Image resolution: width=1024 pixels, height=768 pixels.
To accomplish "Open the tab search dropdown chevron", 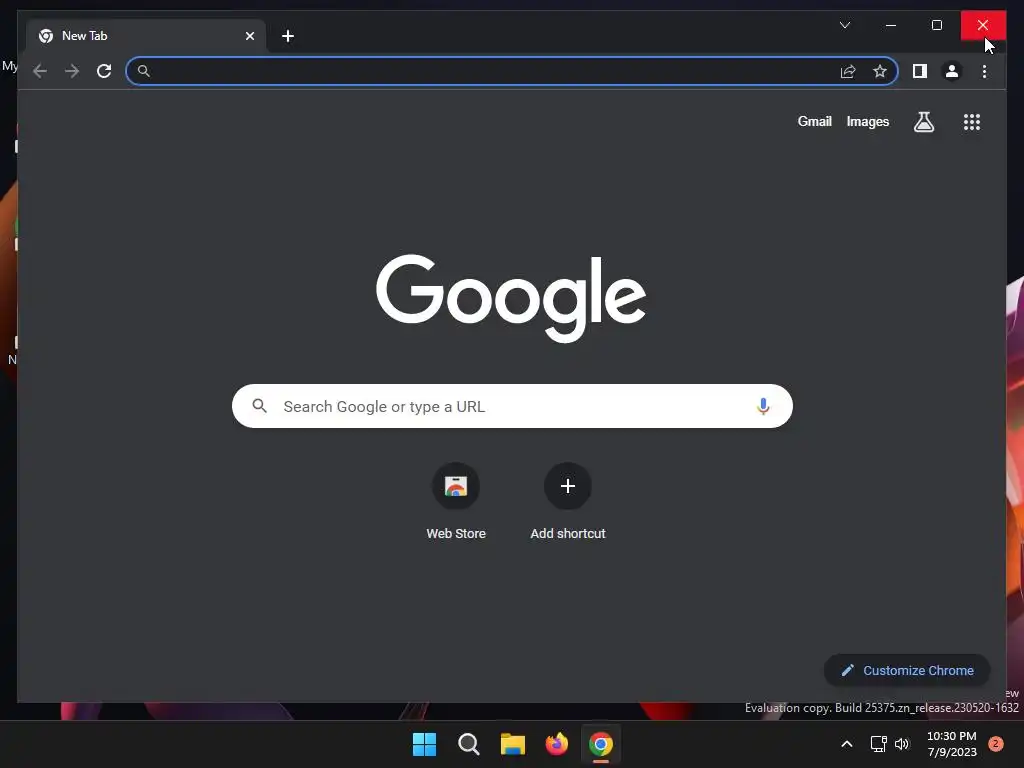I will coord(844,25).
